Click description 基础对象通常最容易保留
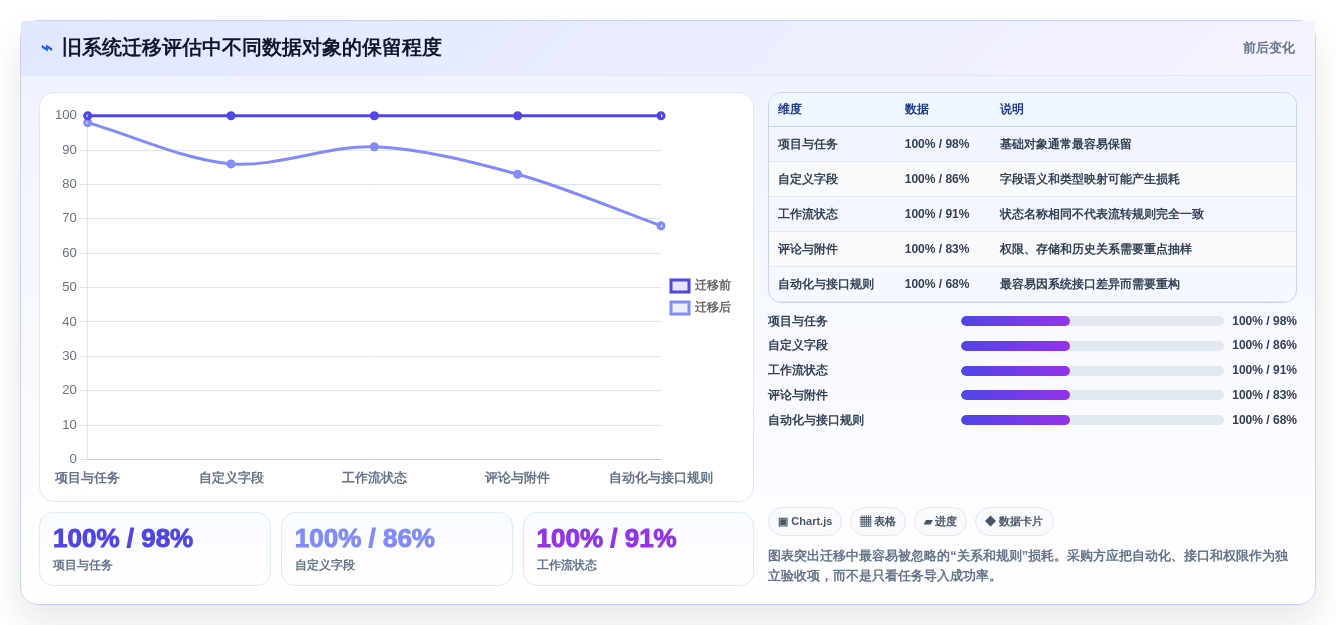The width and height of the screenshot is (1336, 625). [x=1066, y=145]
